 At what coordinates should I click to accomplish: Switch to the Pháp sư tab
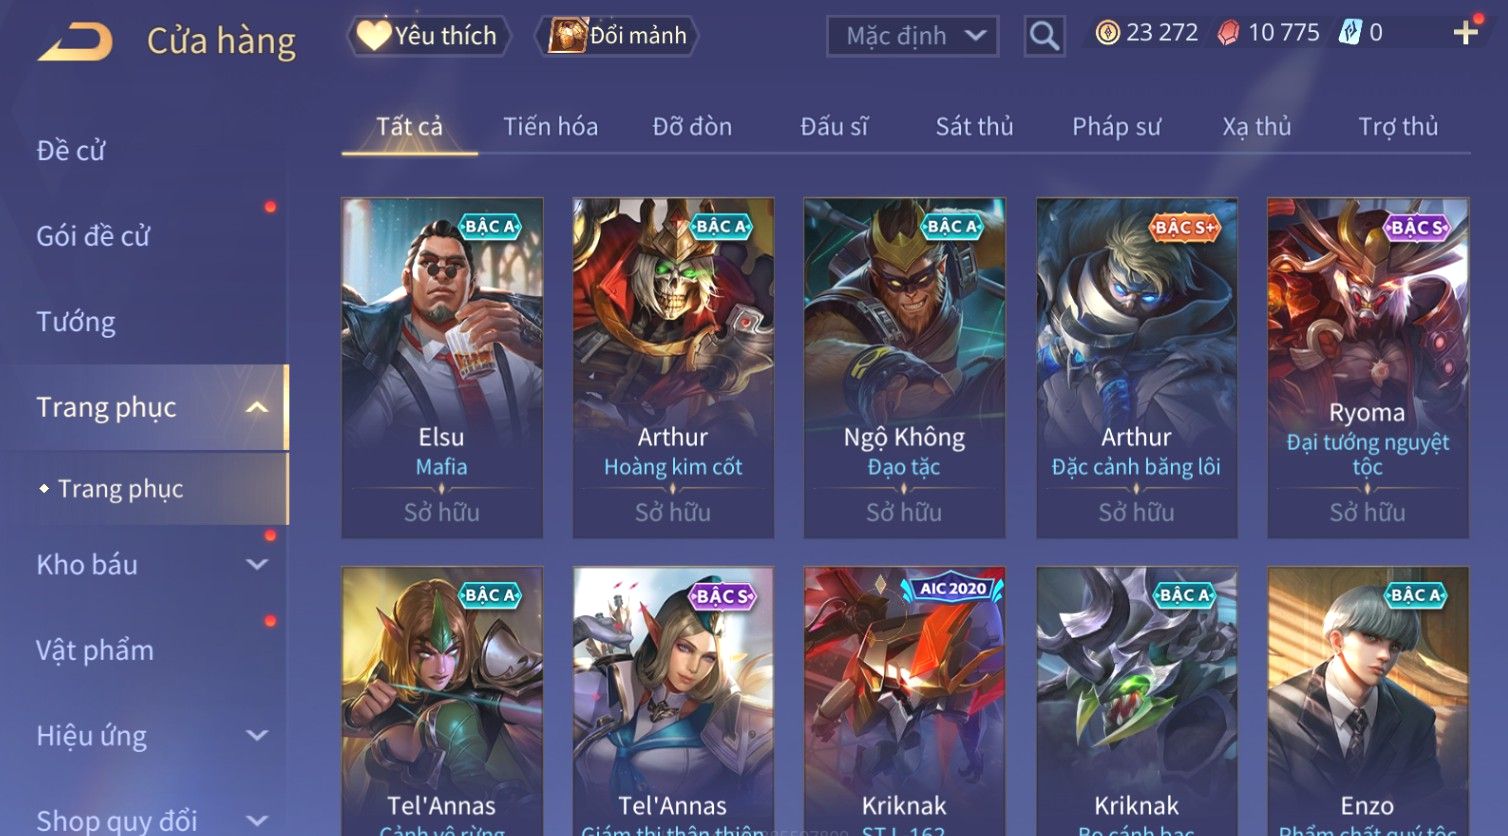coord(1116,127)
